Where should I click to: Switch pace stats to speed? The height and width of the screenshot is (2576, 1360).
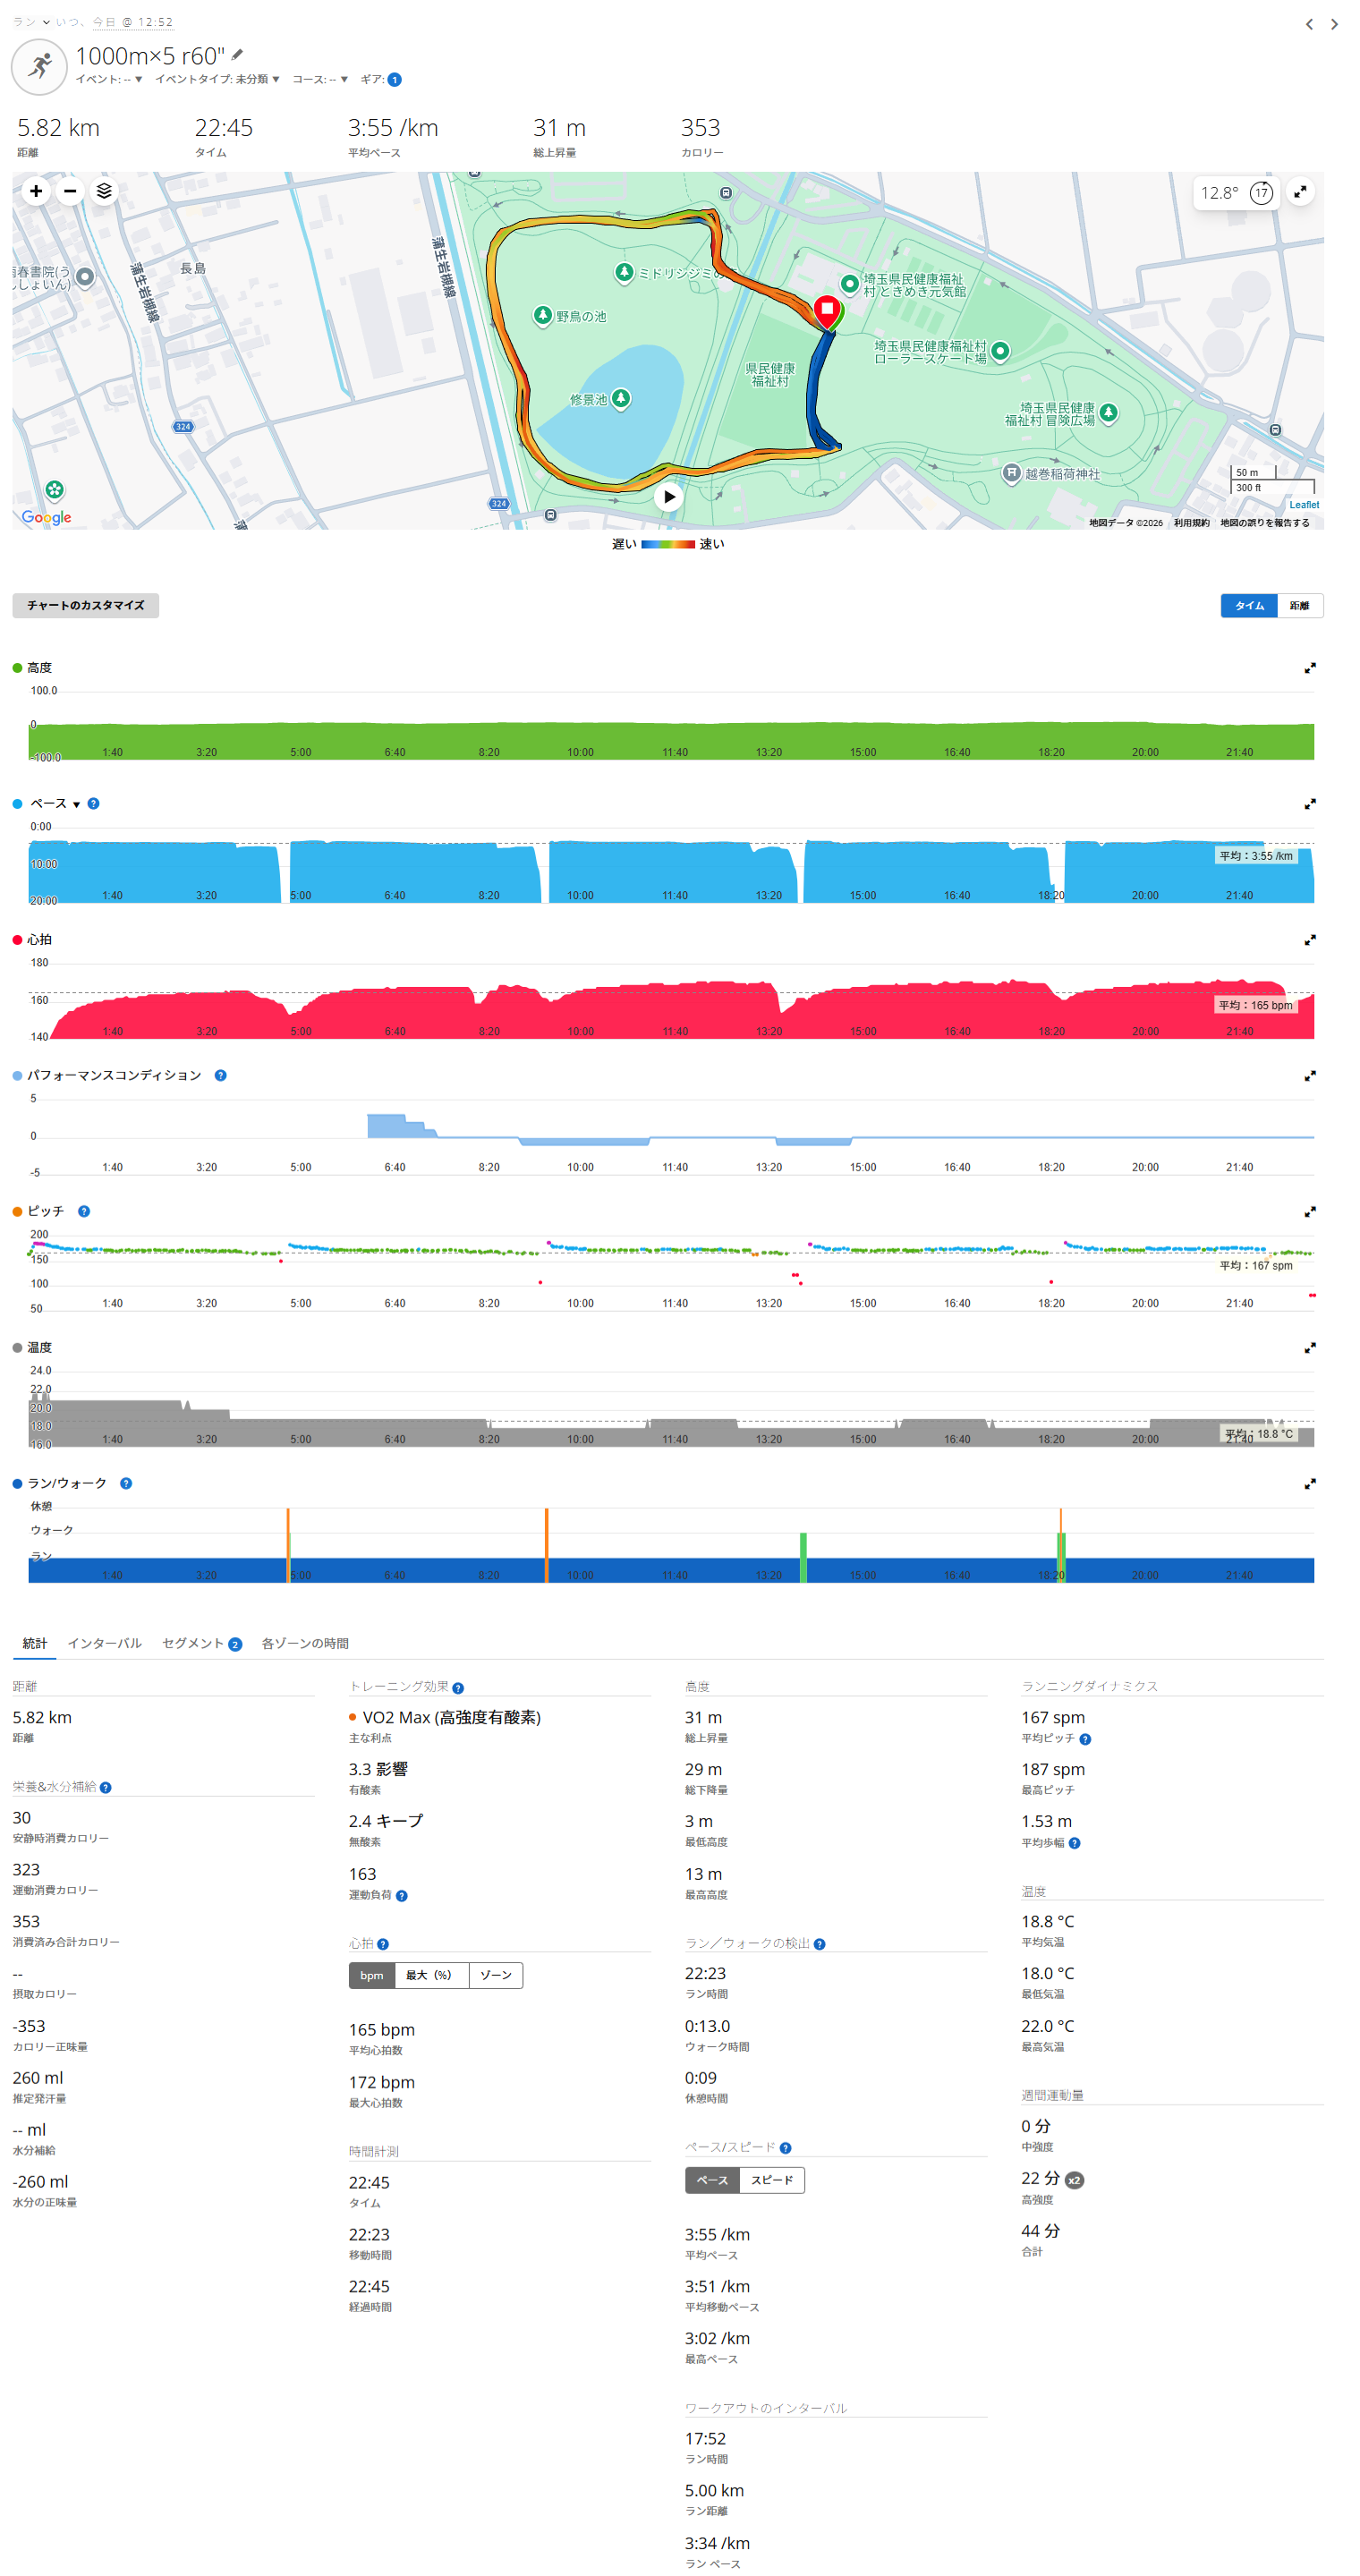click(771, 2180)
